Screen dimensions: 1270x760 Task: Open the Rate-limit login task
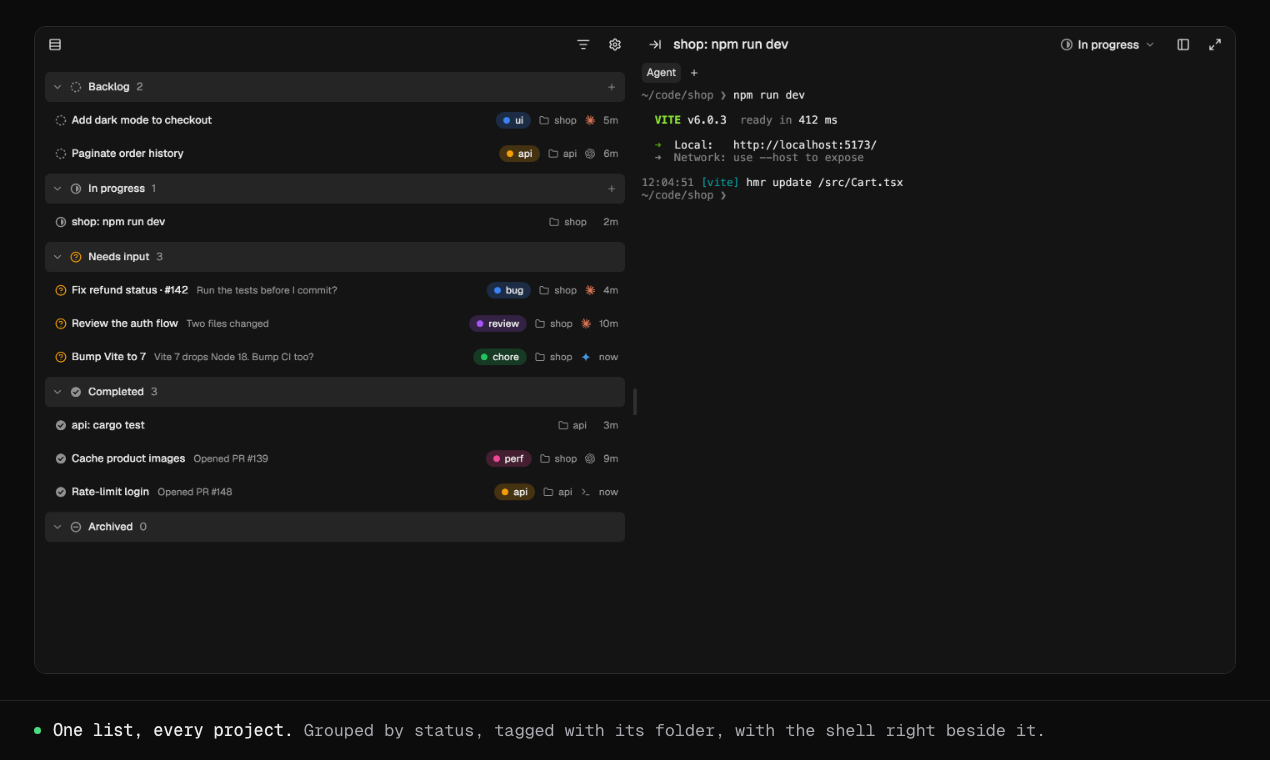pos(335,492)
